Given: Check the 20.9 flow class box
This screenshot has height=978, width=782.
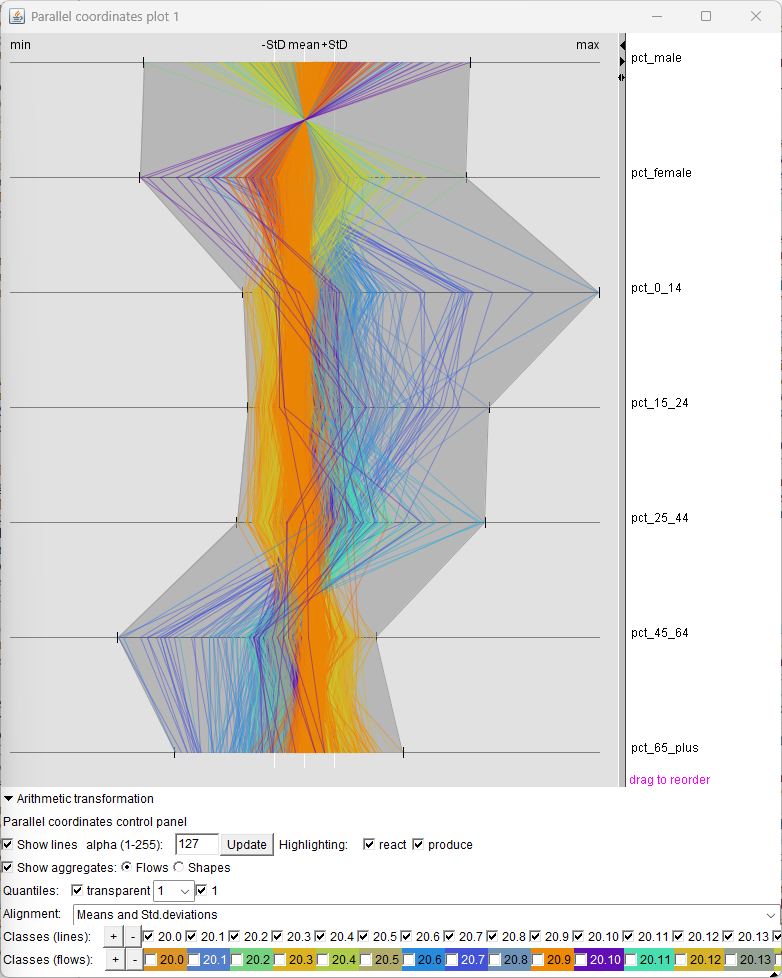Looking at the screenshot, I should tap(538, 959).
